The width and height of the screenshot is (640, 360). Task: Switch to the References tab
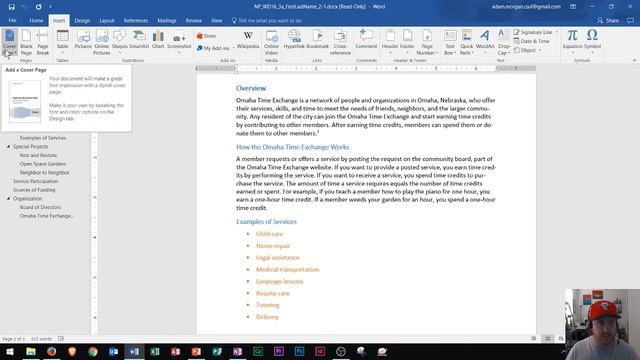click(136, 20)
